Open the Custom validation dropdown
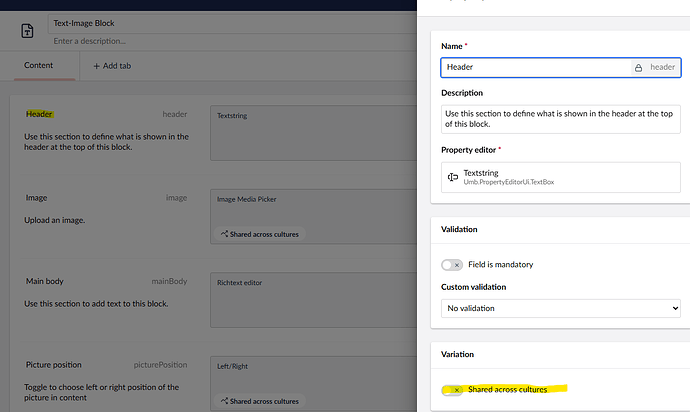 pos(560,308)
